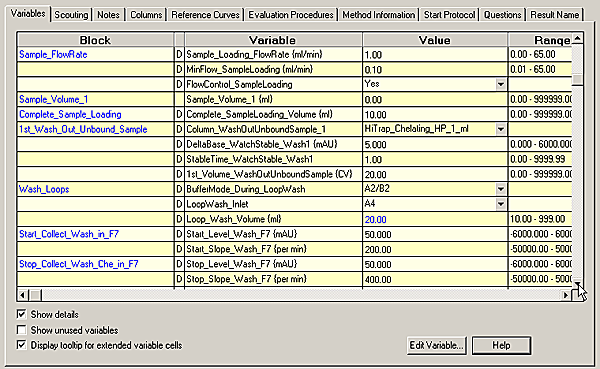The height and width of the screenshot is (369, 600).
Task: Edit DeltaBase_WatchStable_Wash1 value 5.000
Action: (x=435, y=144)
